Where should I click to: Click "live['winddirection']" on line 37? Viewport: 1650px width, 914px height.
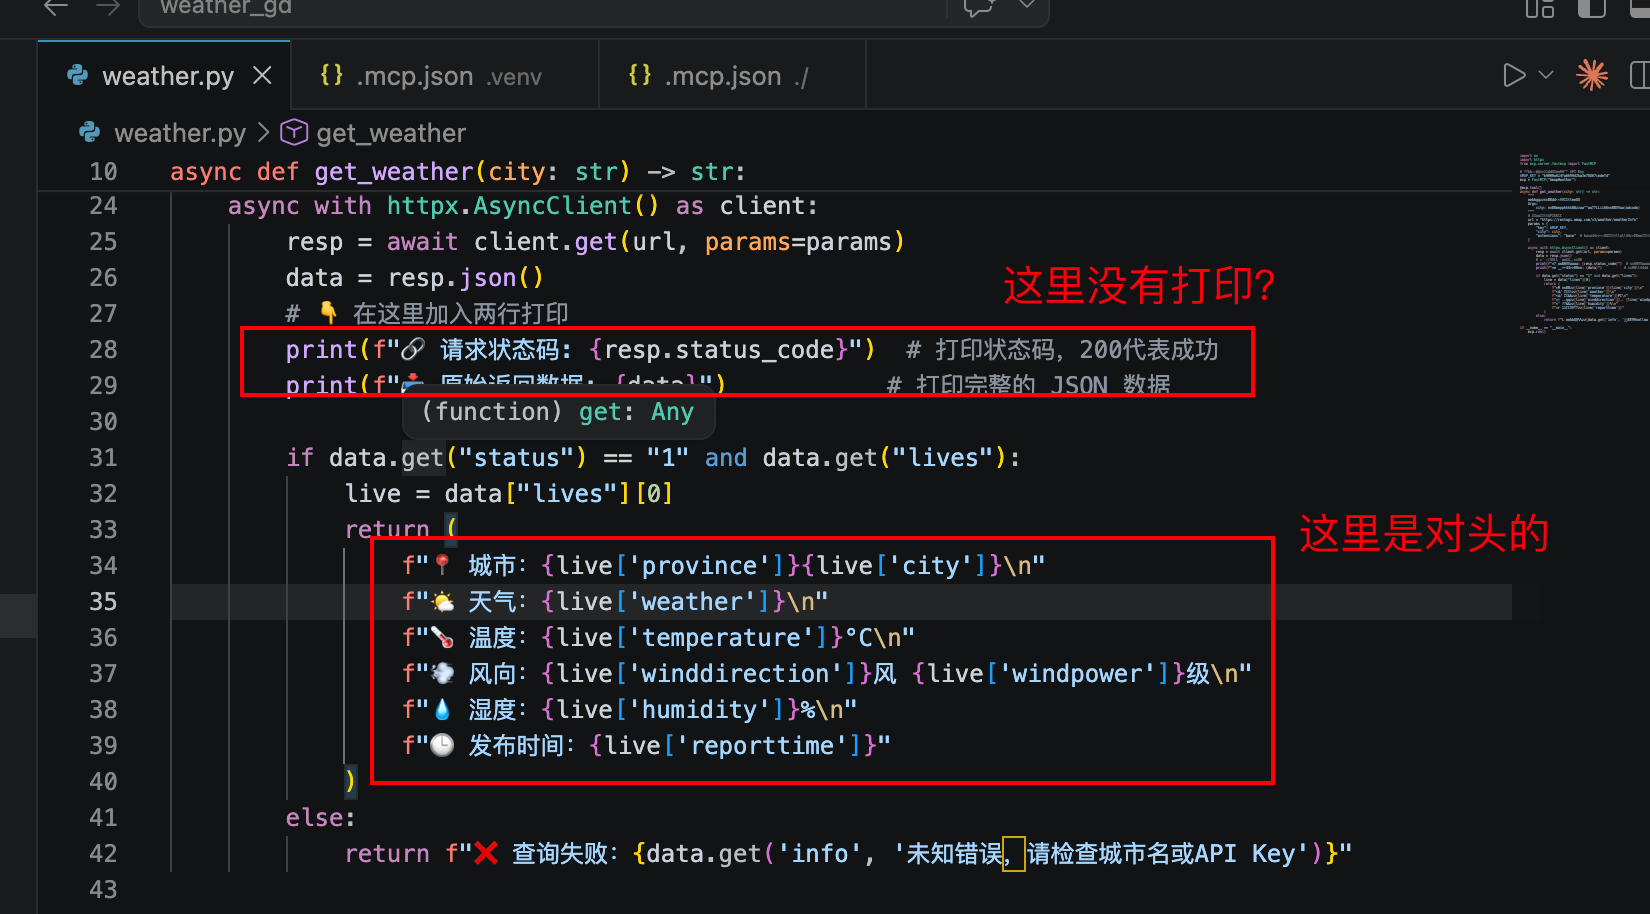[707, 674]
